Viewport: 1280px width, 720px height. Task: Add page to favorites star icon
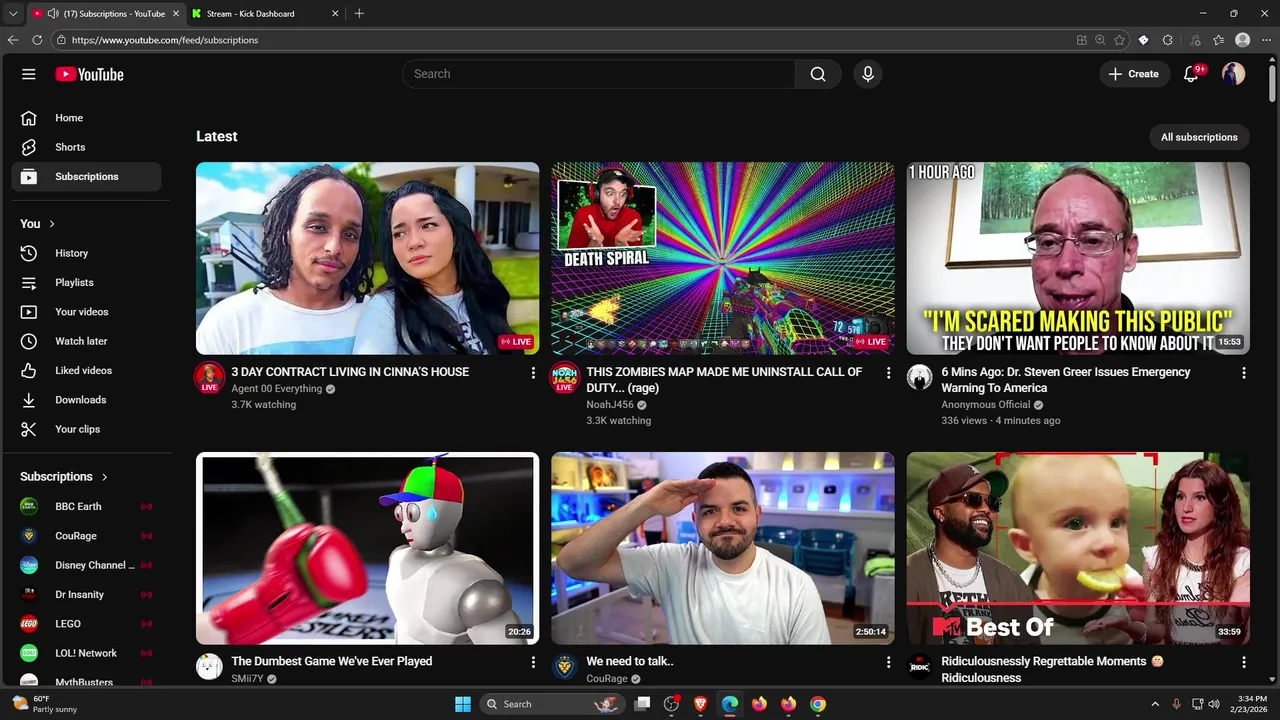click(1119, 40)
